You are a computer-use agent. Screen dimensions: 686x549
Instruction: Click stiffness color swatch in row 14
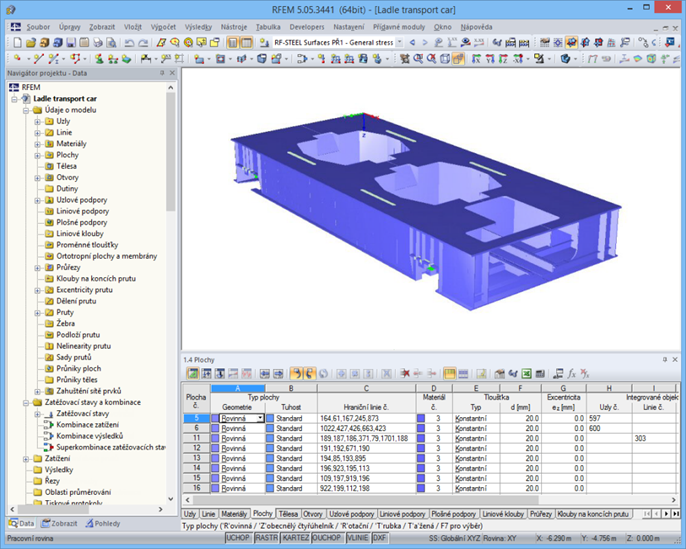click(x=270, y=468)
